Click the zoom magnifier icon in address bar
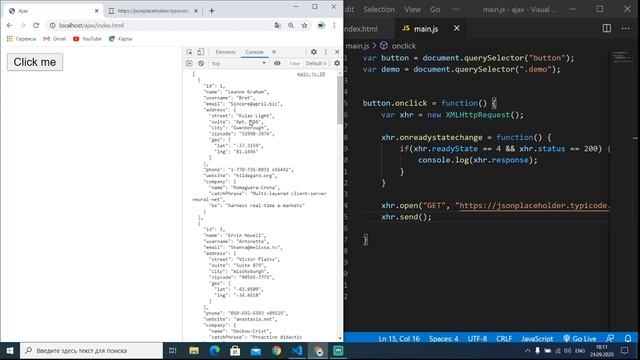The image size is (640, 360). [x=291, y=25]
